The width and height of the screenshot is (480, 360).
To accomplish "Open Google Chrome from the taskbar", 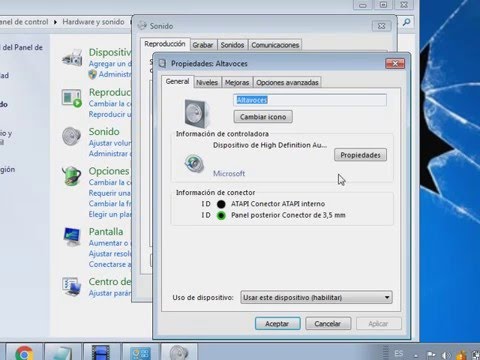I will pos(24,353).
